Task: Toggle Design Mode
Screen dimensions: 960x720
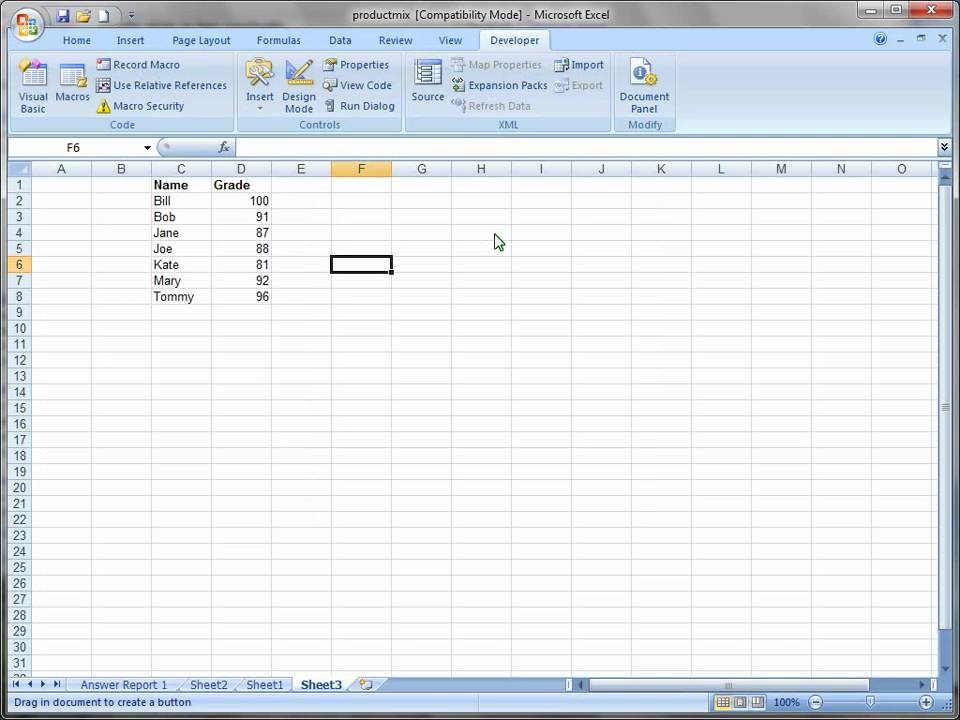Action: coord(299,86)
